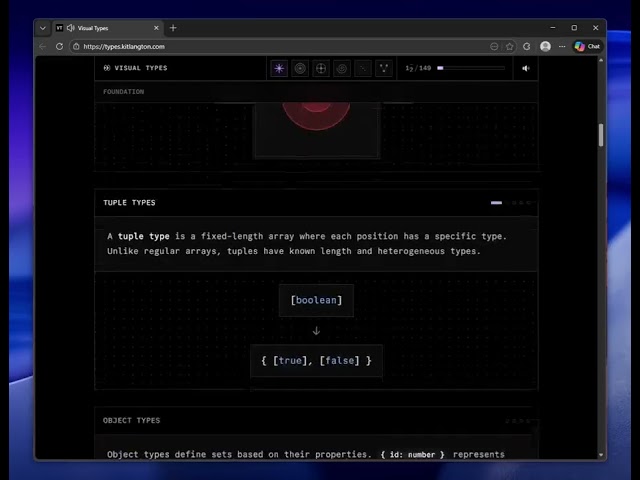The image size is (640, 480).
Task: Click the red circle visualization
Action: pyautogui.click(x=316, y=116)
